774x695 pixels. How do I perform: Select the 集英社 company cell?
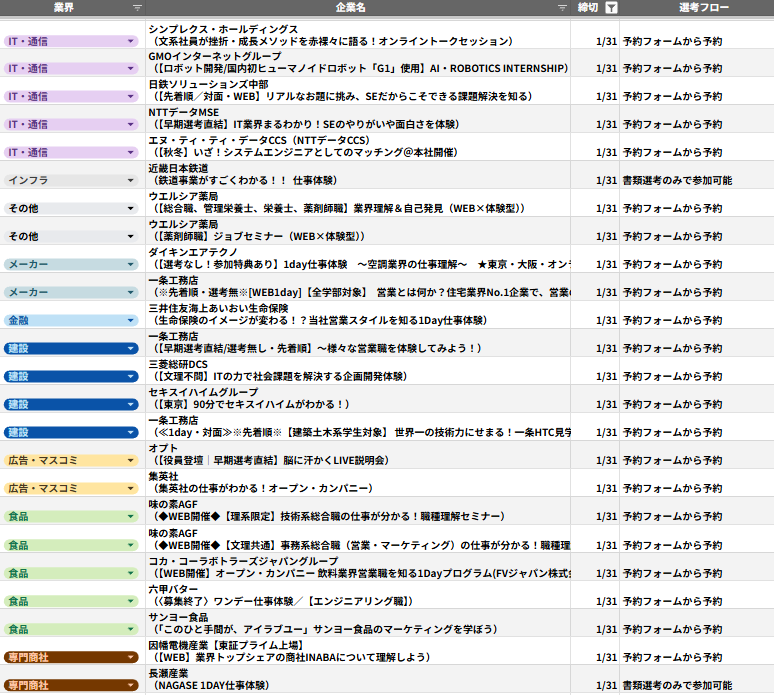358,483
